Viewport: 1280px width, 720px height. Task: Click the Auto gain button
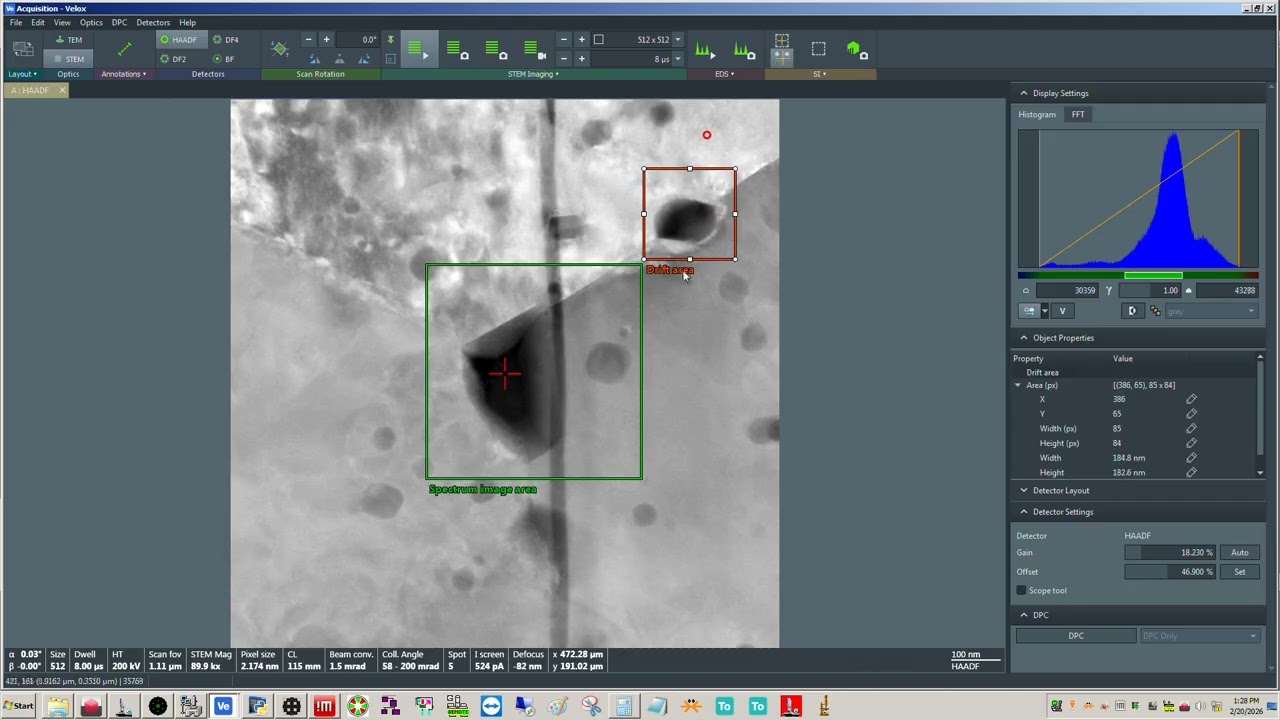1240,553
